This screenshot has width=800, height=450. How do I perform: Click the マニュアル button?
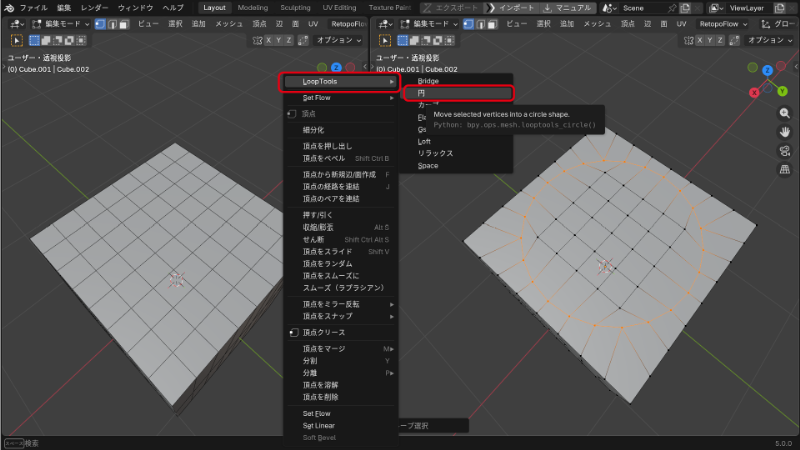[x=567, y=8]
